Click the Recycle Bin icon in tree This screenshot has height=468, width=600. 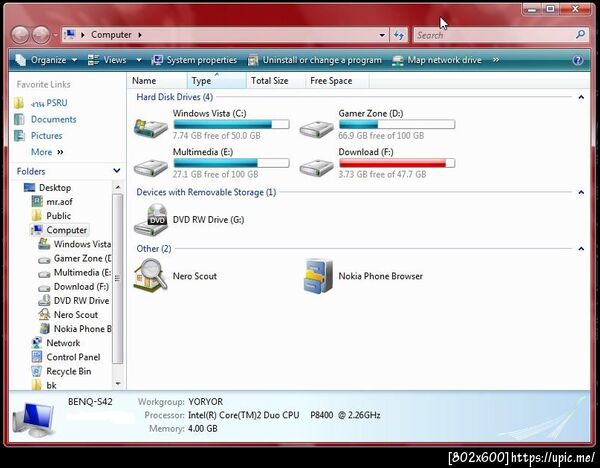tap(37, 371)
